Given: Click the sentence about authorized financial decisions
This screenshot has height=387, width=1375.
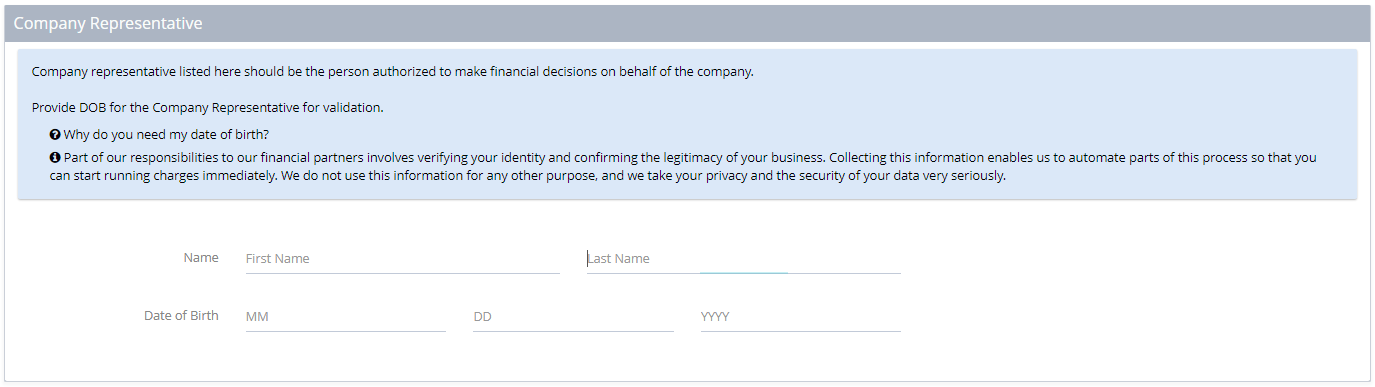Looking at the screenshot, I should [392, 72].
